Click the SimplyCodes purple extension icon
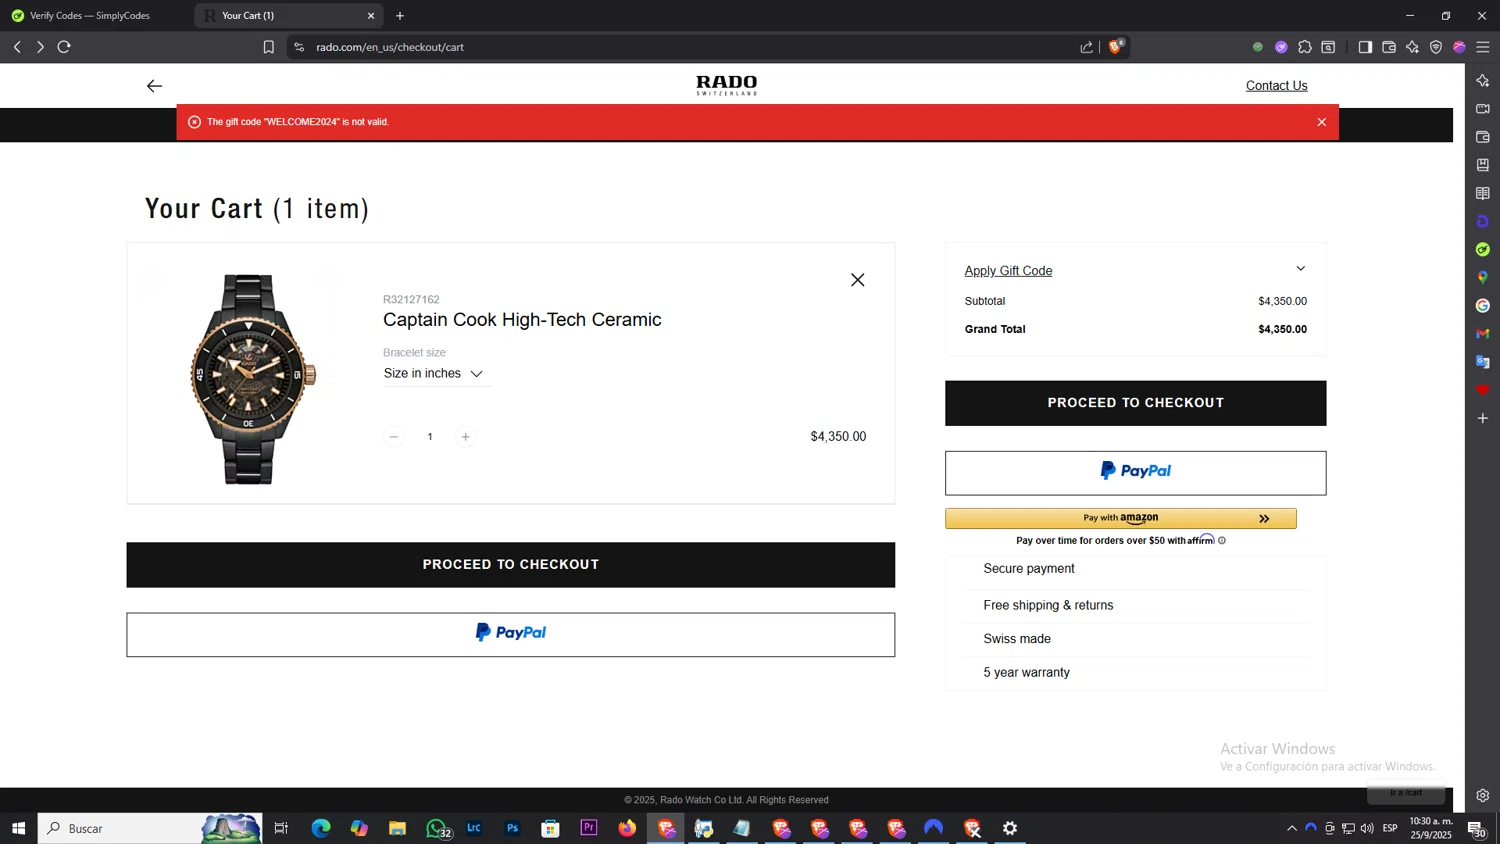This screenshot has height=844, width=1500. (x=1281, y=47)
